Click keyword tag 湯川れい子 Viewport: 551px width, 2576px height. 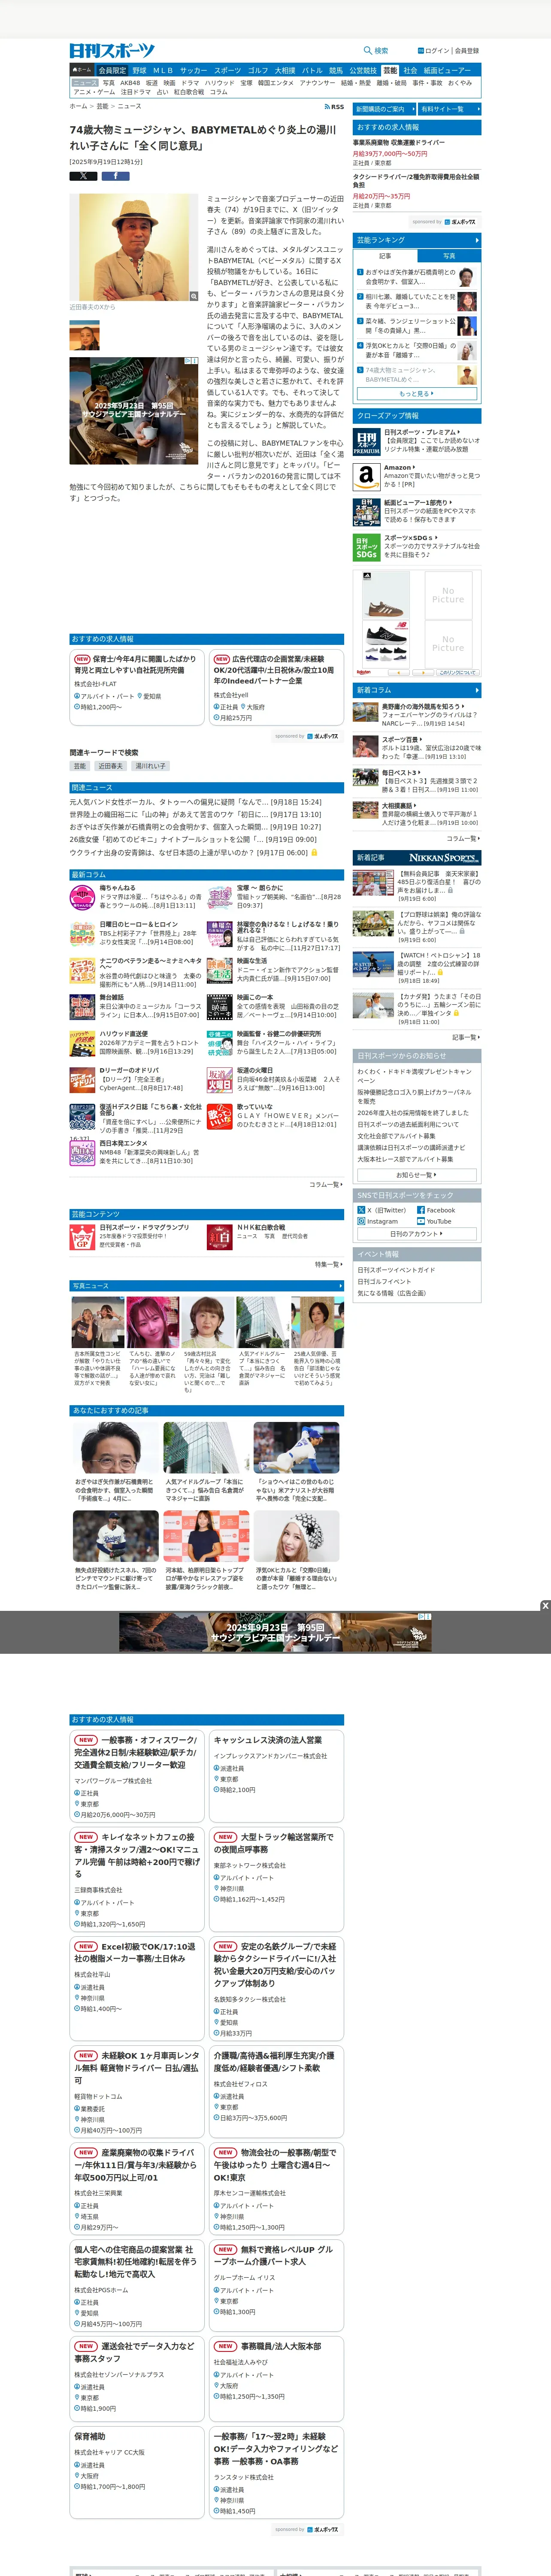coord(150,766)
